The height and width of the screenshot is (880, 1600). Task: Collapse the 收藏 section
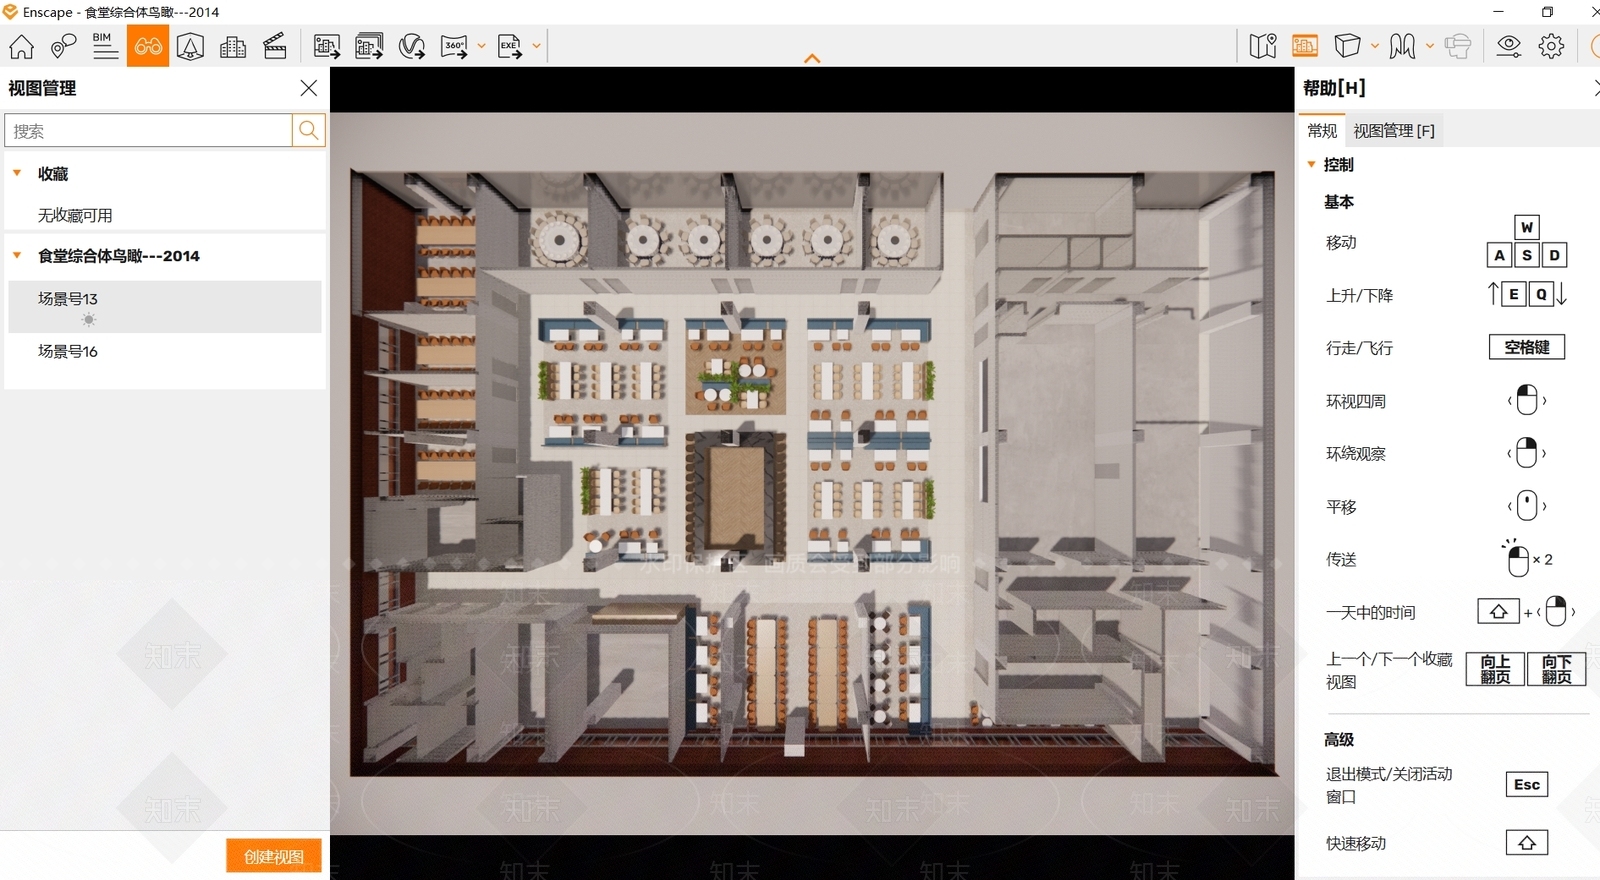click(17, 173)
